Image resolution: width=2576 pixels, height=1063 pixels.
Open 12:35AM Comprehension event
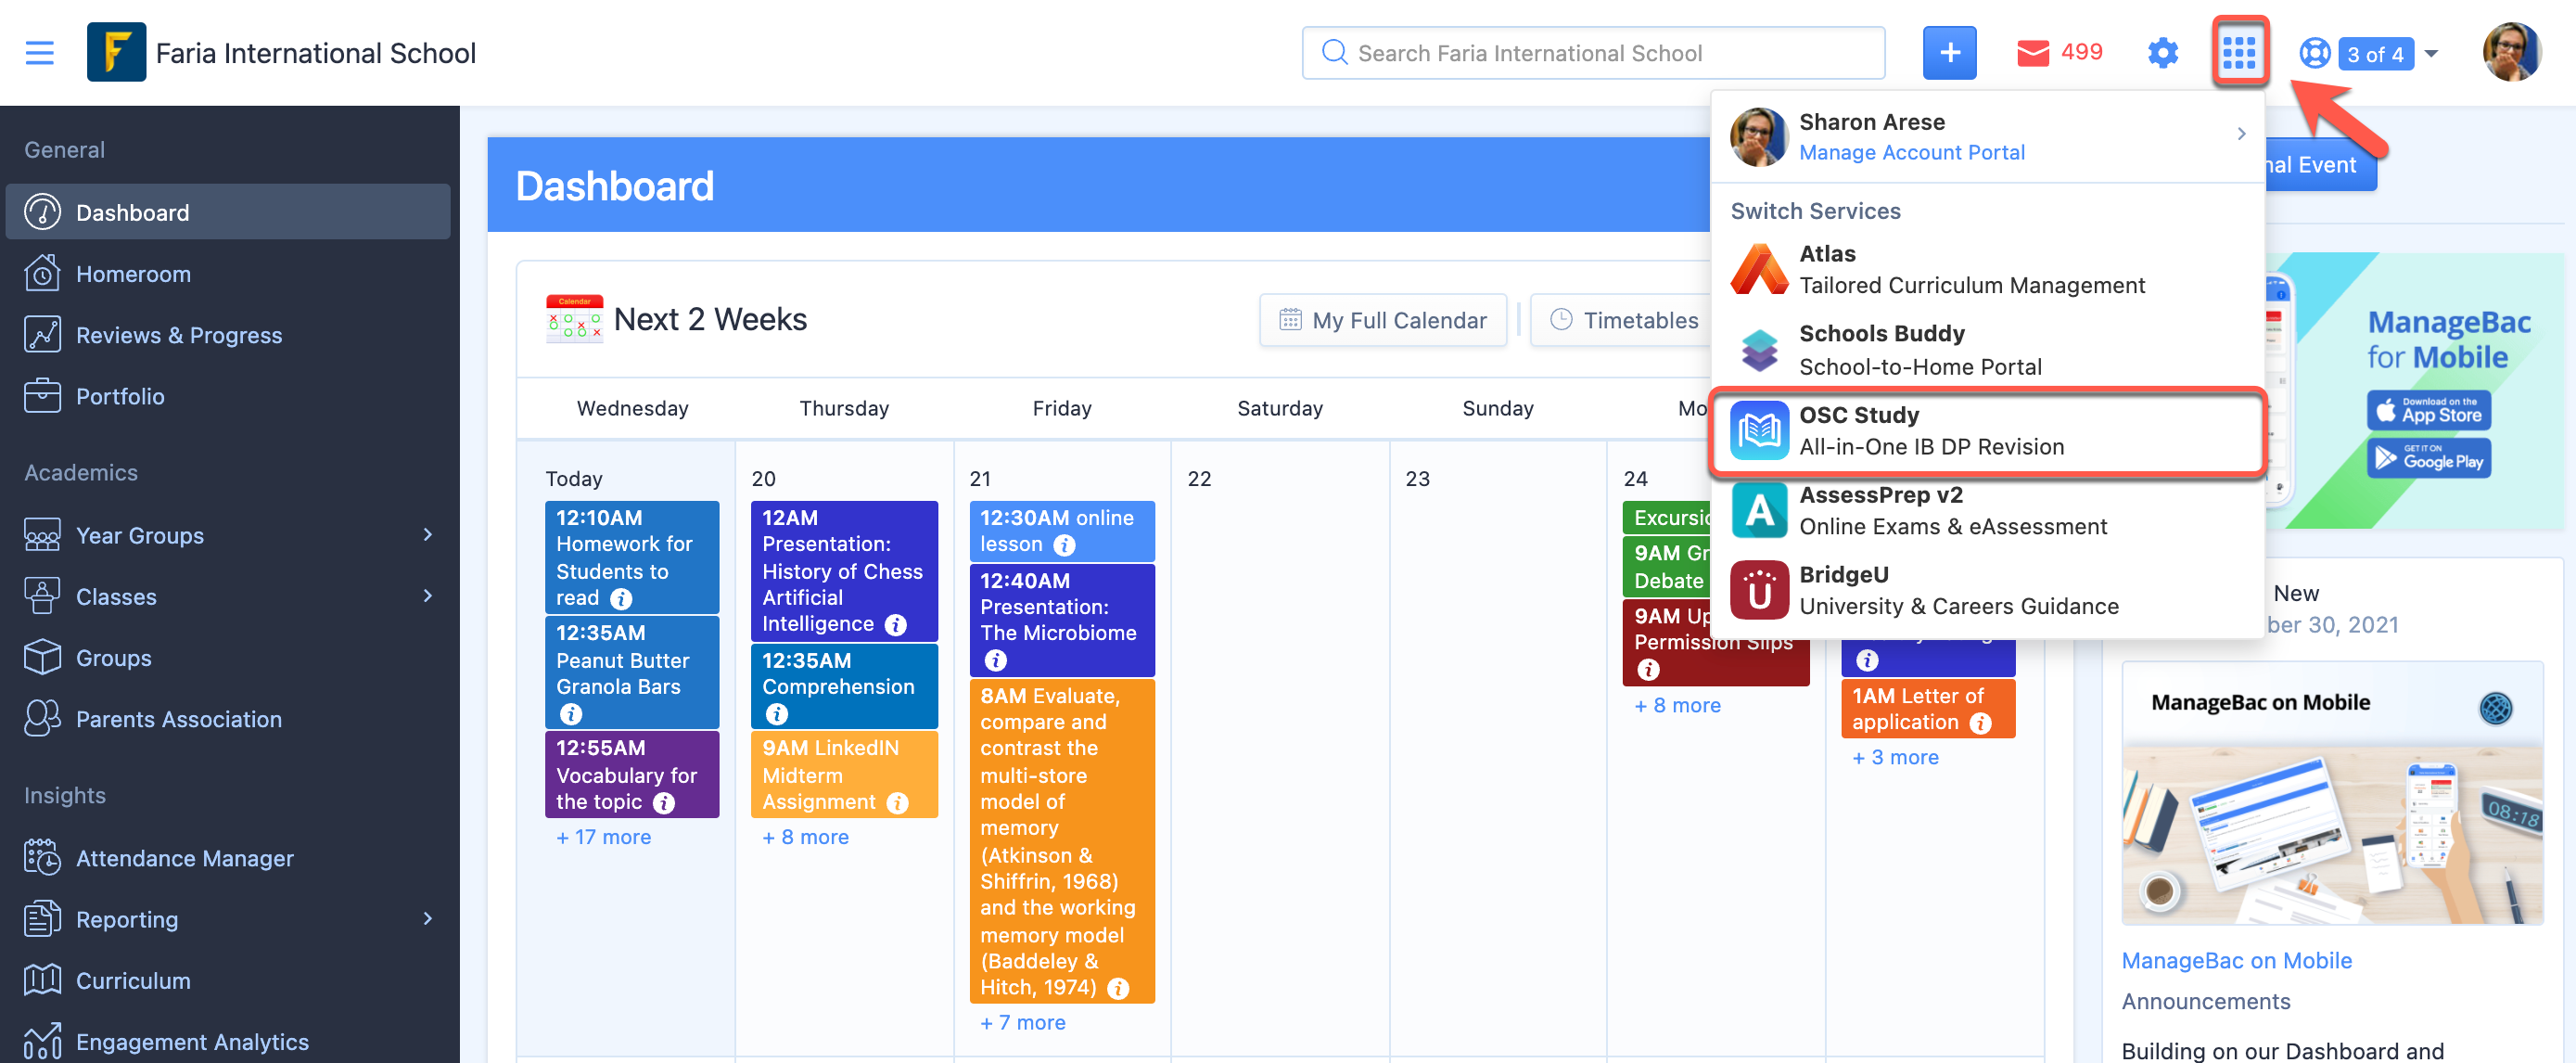coord(843,686)
